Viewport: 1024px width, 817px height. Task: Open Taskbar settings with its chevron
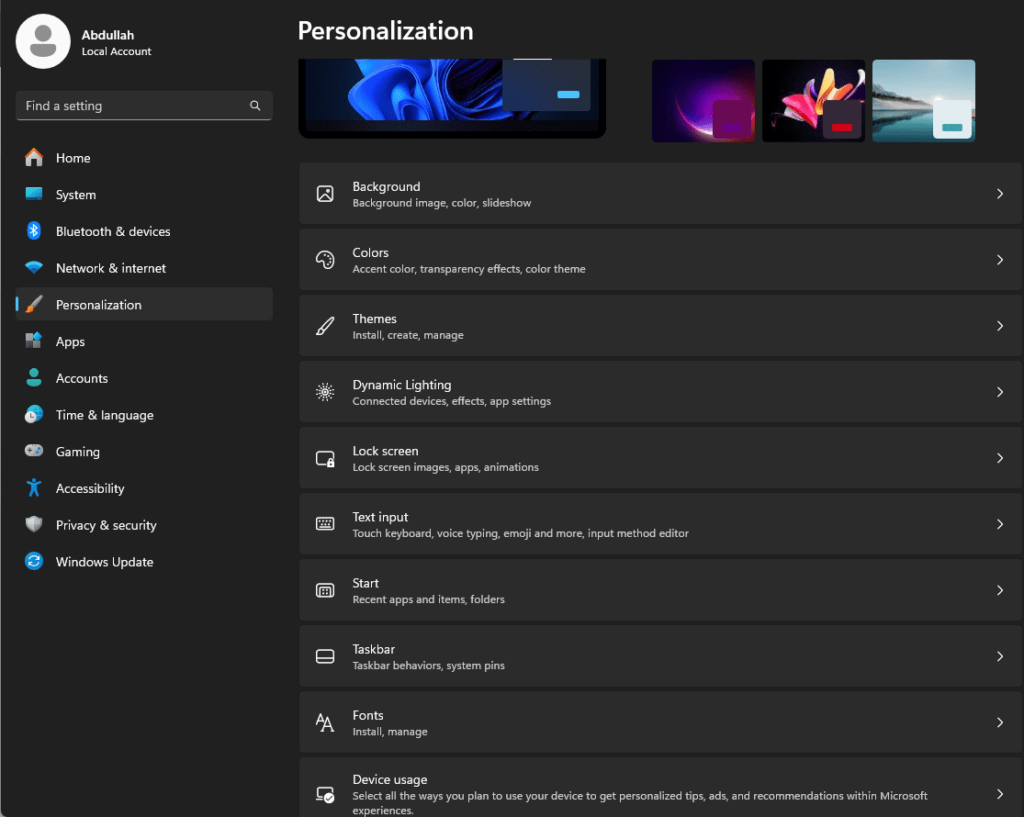(x=999, y=656)
